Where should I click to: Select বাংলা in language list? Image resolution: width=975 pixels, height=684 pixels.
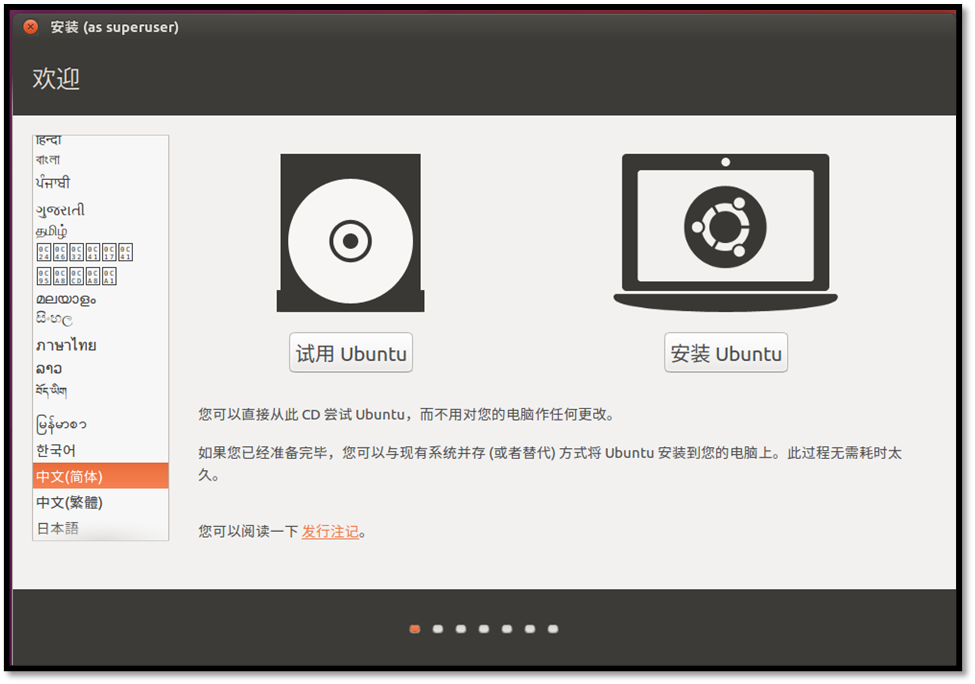pos(101,160)
